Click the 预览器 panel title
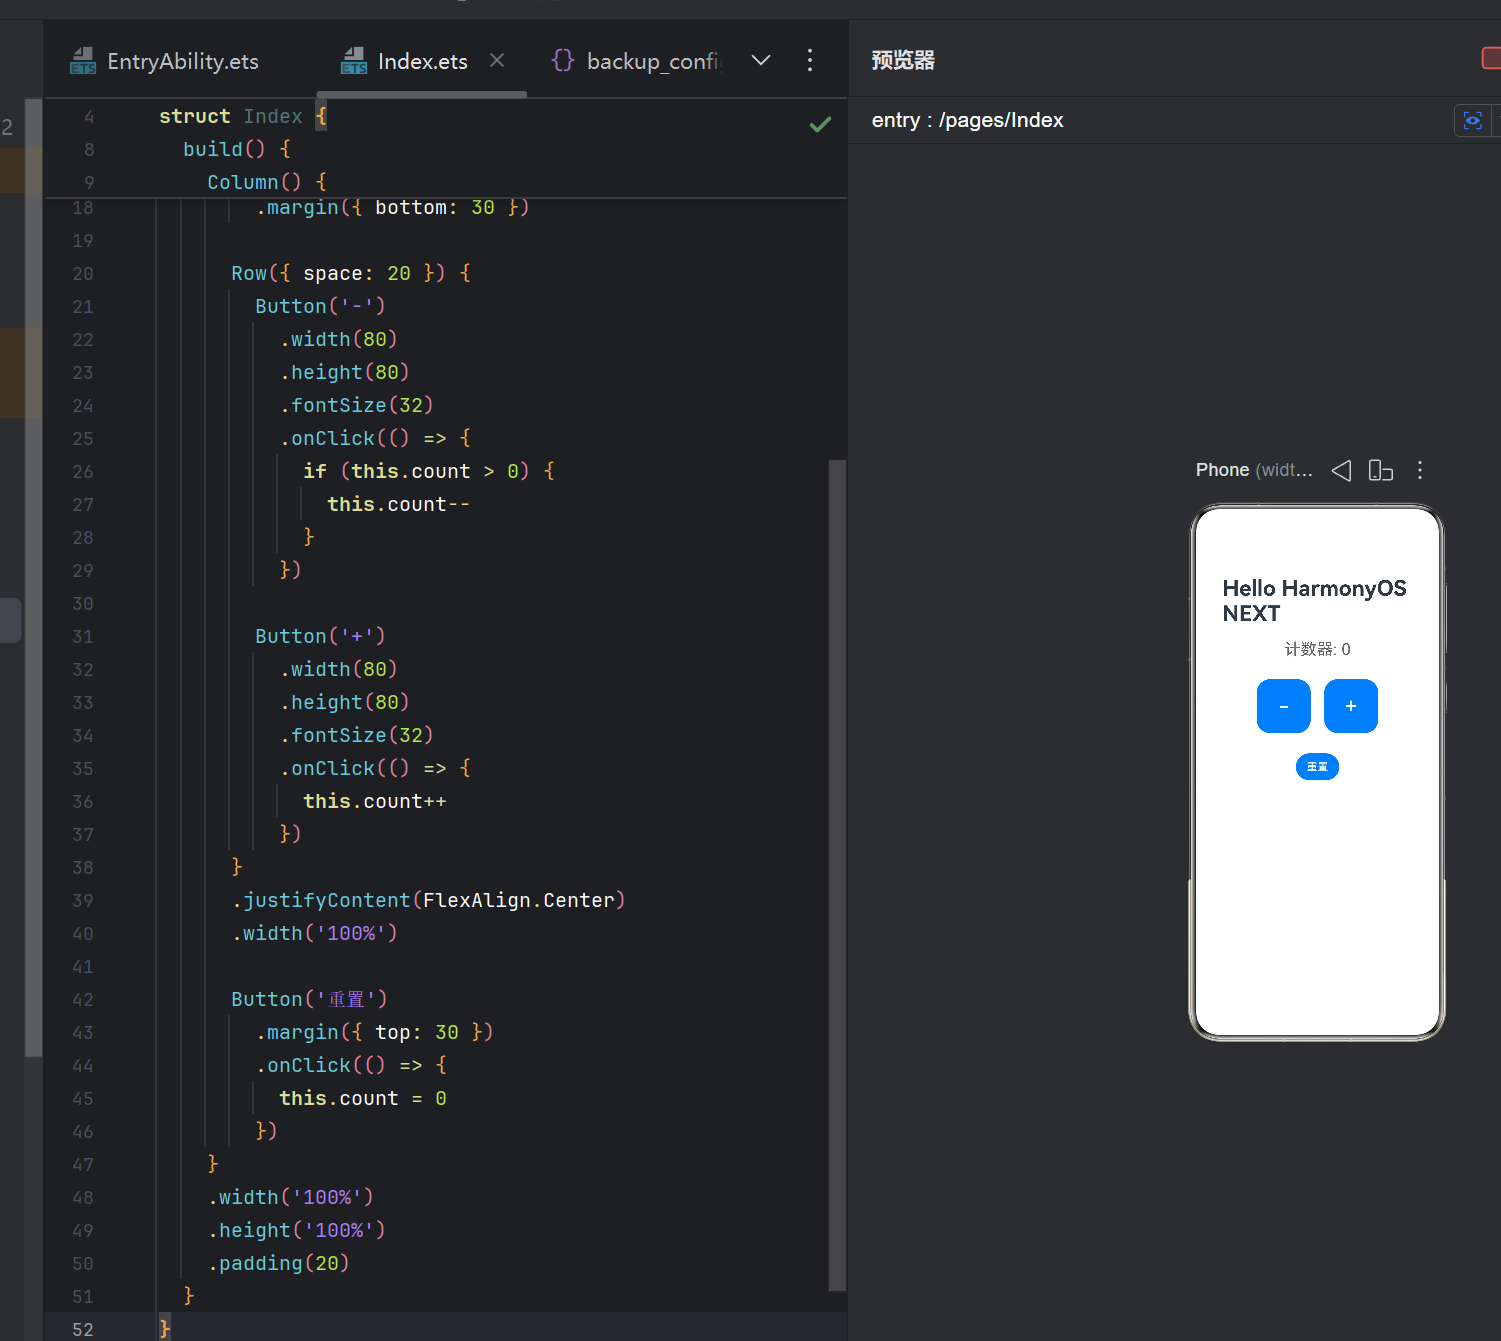This screenshot has width=1501, height=1341. pyautogui.click(x=902, y=60)
